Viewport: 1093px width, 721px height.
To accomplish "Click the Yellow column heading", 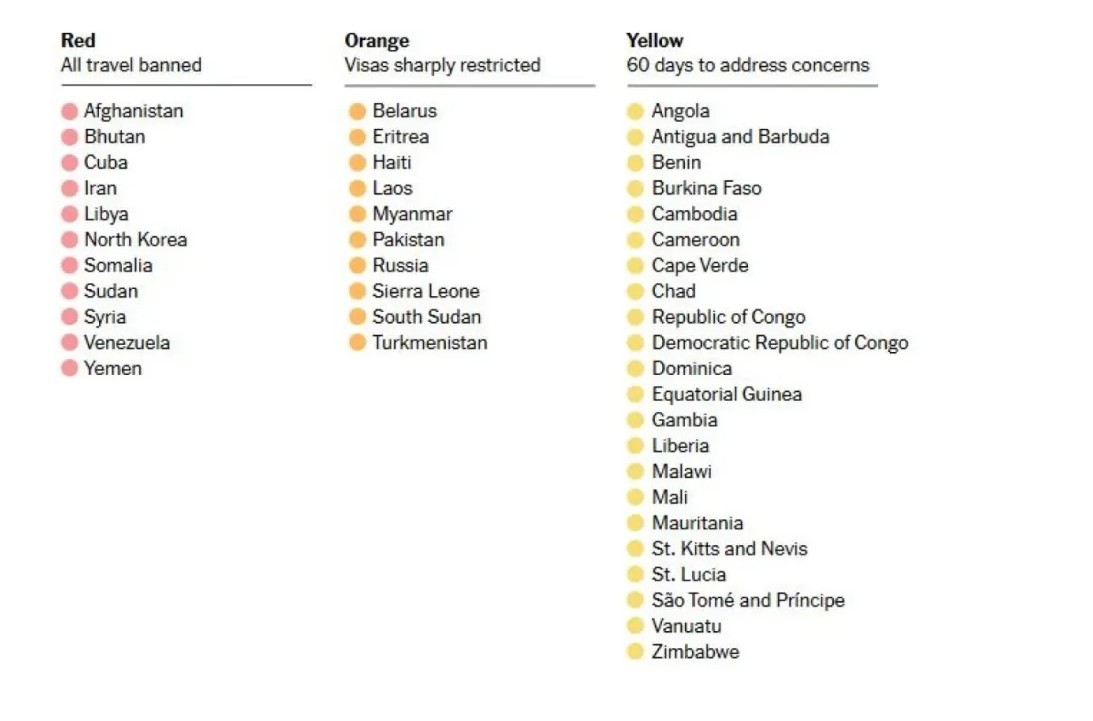I will (x=655, y=41).
